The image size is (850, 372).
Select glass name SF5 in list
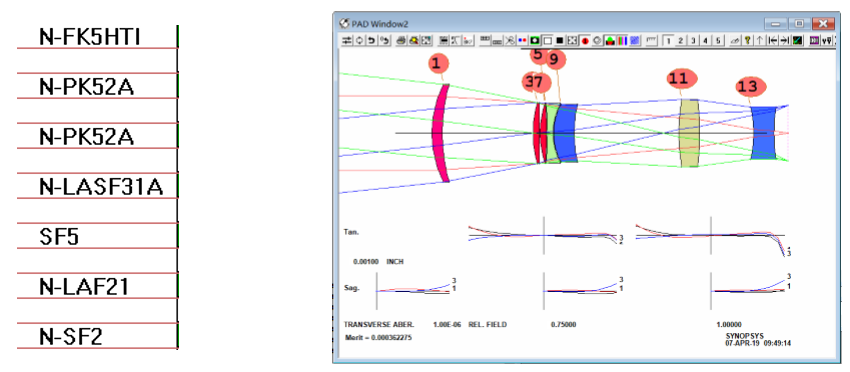point(60,238)
